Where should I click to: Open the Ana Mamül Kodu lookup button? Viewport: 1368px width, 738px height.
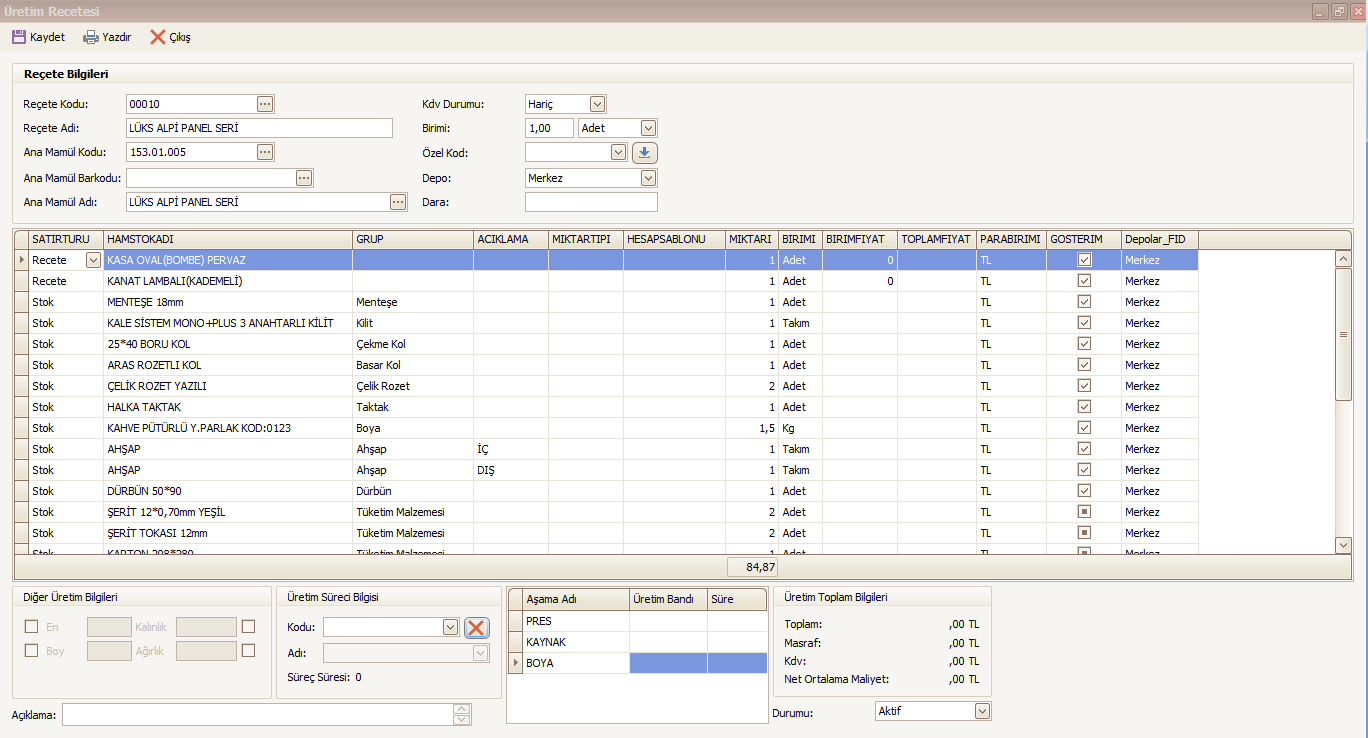(265, 152)
